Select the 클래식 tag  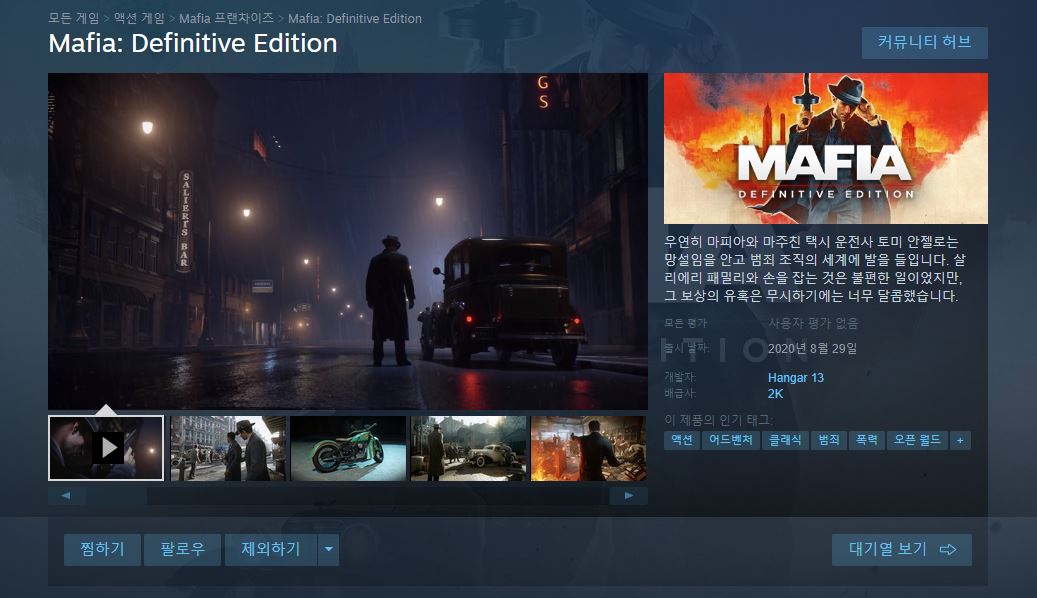(785, 440)
